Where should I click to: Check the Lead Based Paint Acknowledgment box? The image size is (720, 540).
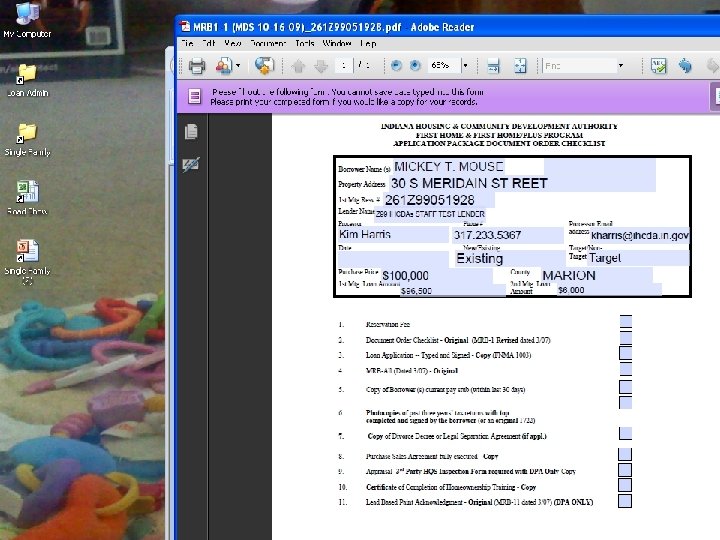point(625,501)
